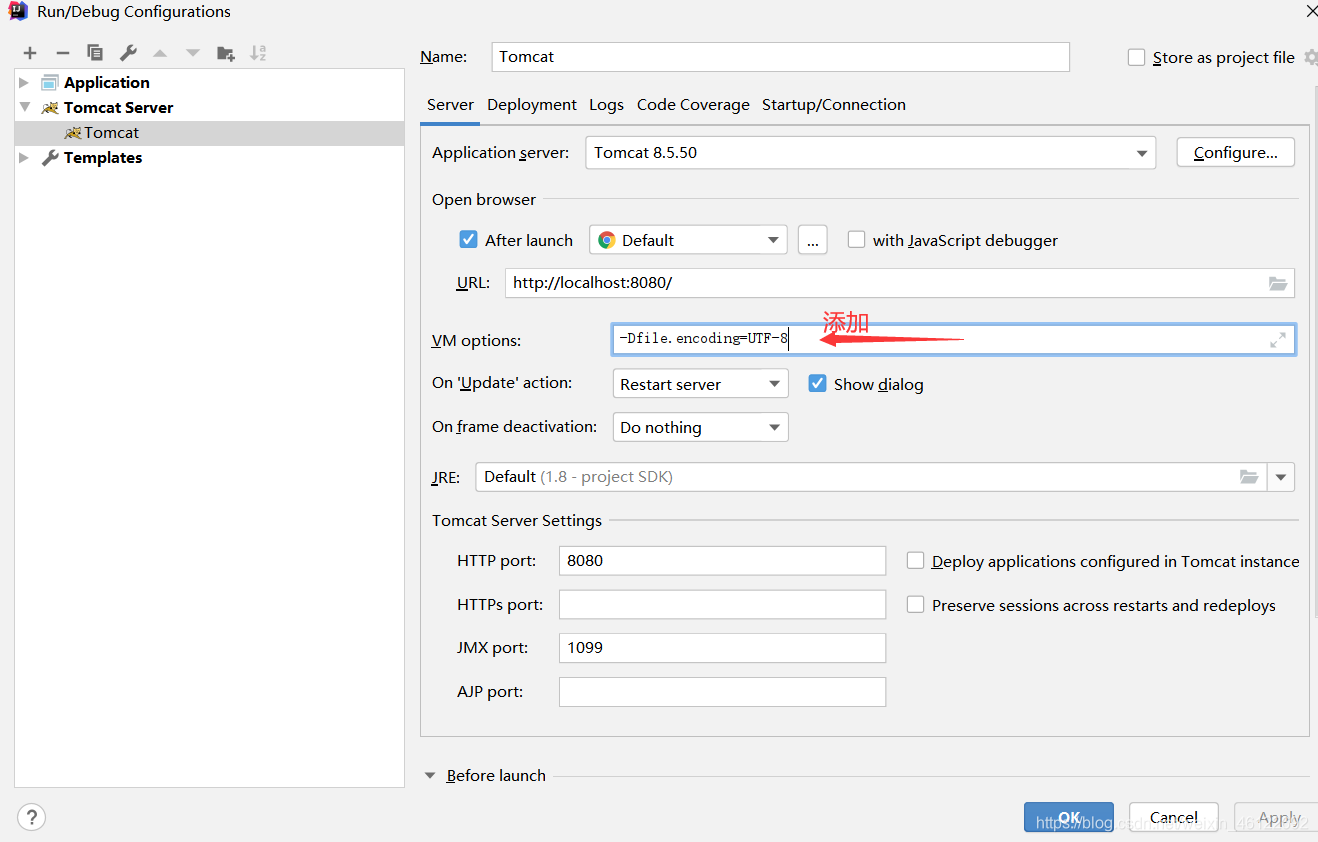Open the On 'Update' action Restart server dropdown

tap(700, 384)
